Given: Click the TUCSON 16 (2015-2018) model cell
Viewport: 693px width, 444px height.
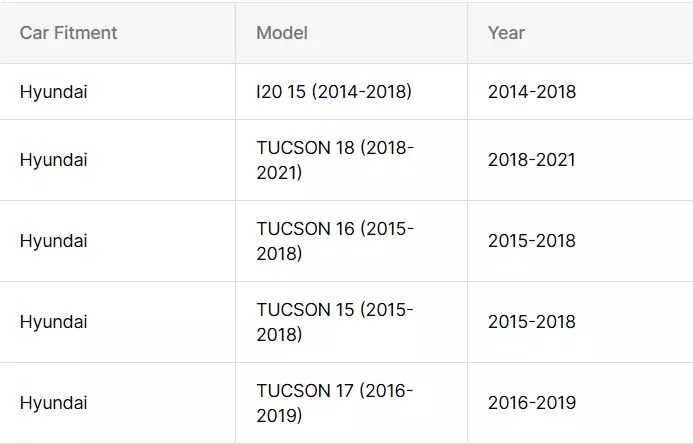Looking at the screenshot, I should tap(335, 241).
